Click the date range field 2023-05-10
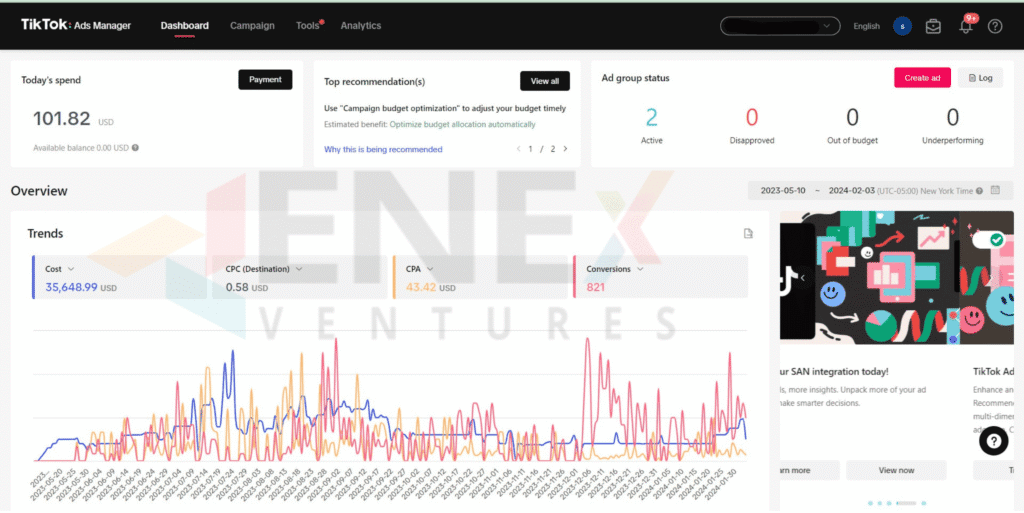The image size is (1024, 513). 783,191
